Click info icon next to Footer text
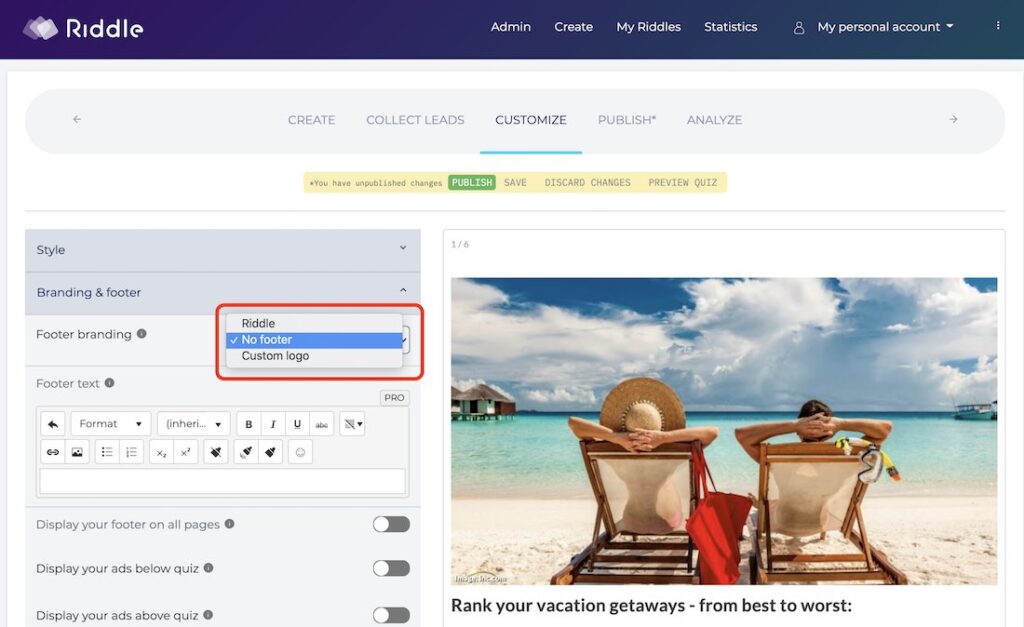The image size is (1024, 627). coord(110,383)
